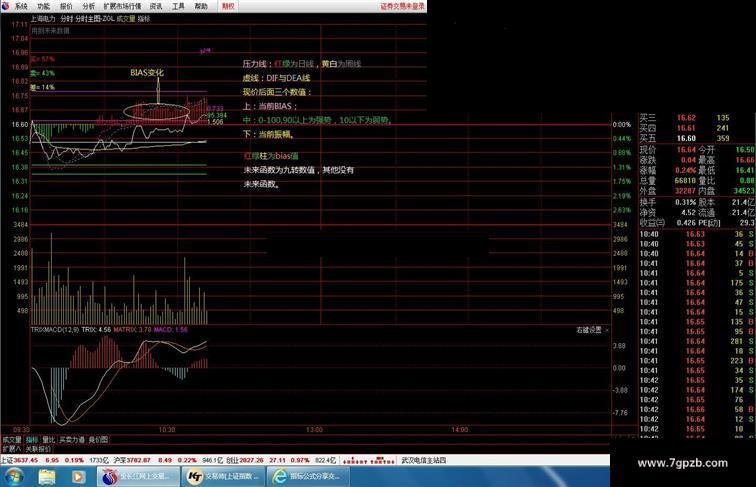Viewport: 756px width, 487px height.
Task: Click the 买三 price 16.62 row
Action: [x=697, y=118]
